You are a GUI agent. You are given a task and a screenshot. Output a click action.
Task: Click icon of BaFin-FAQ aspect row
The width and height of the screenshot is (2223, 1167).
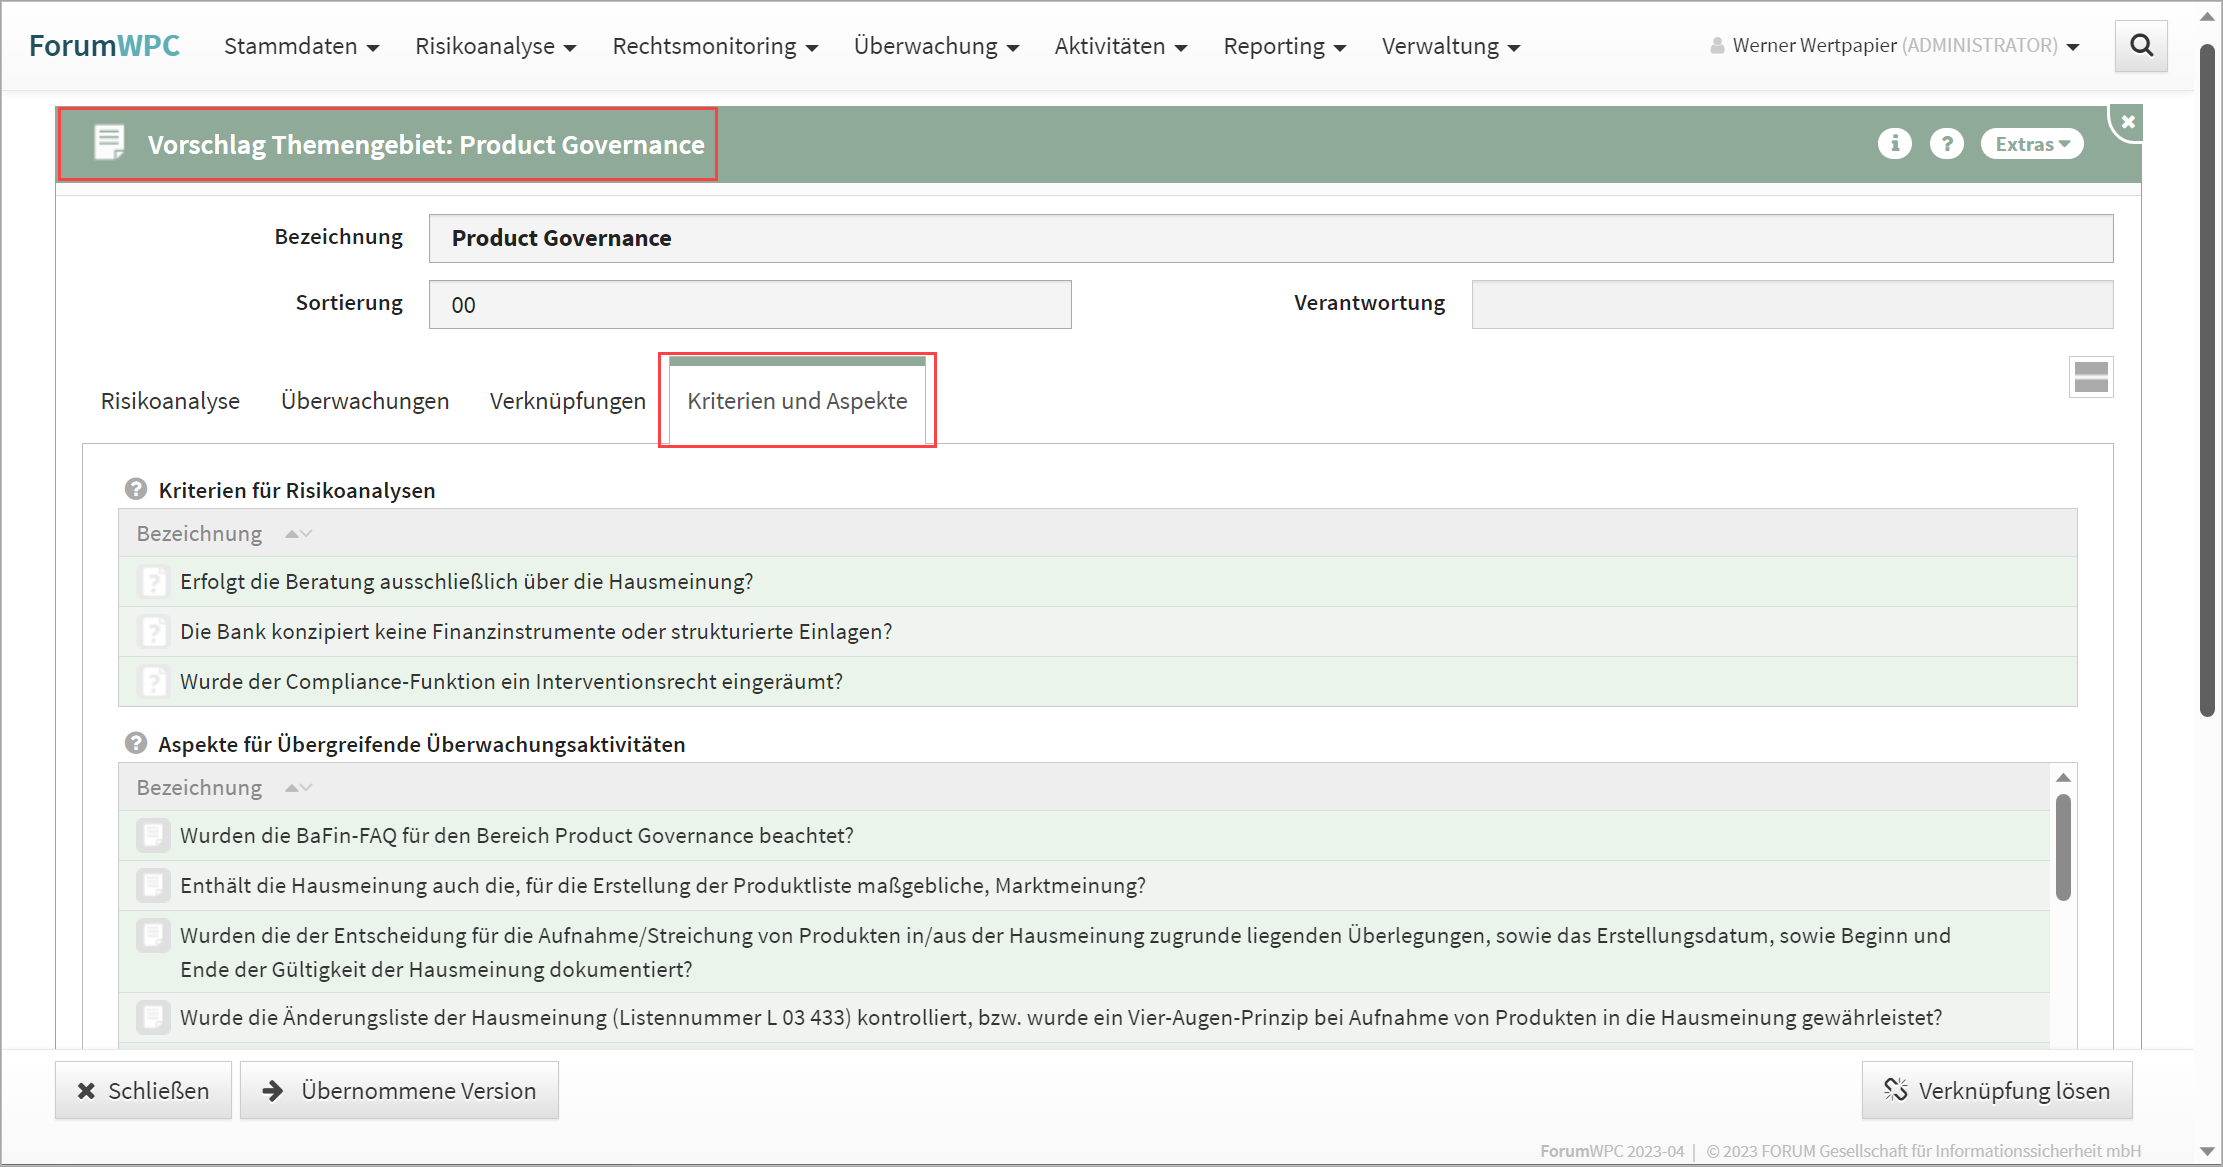[x=154, y=836]
